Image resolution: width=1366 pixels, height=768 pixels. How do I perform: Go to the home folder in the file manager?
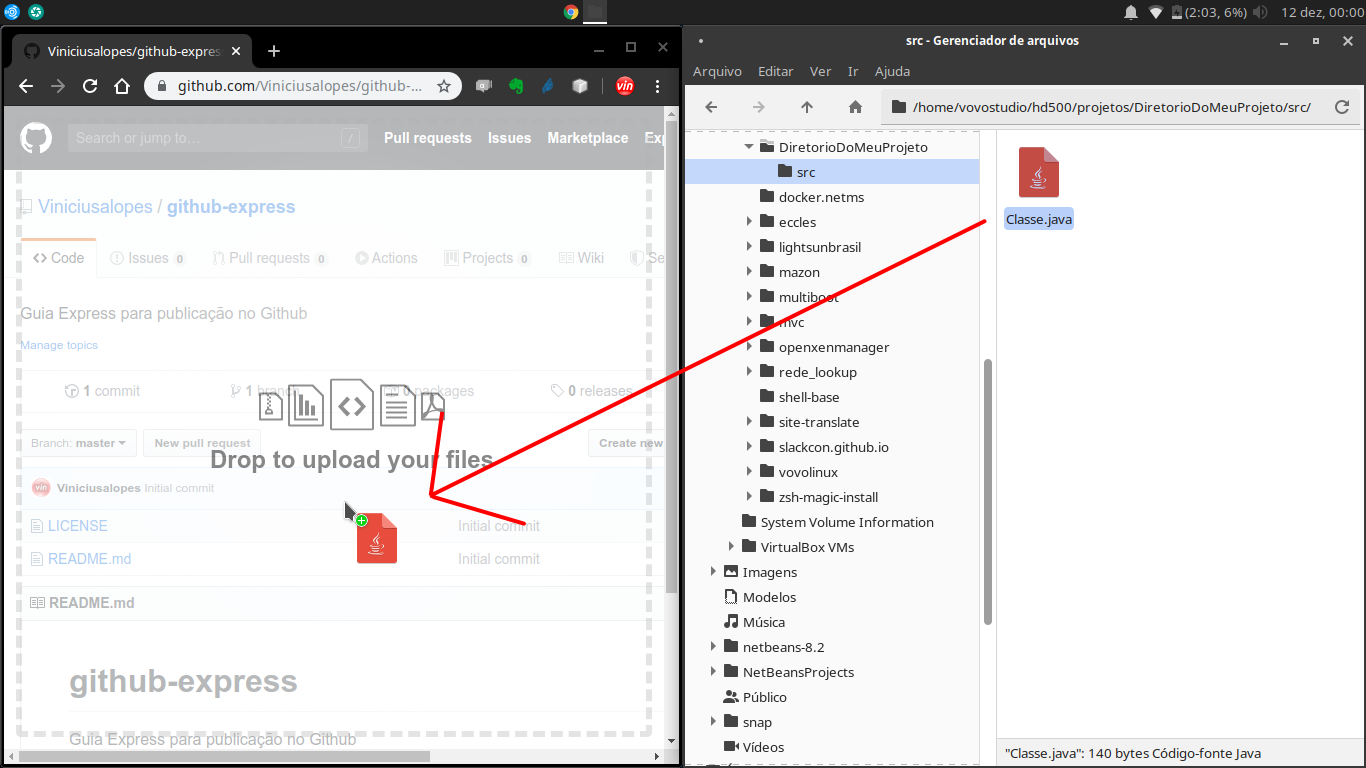(855, 107)
